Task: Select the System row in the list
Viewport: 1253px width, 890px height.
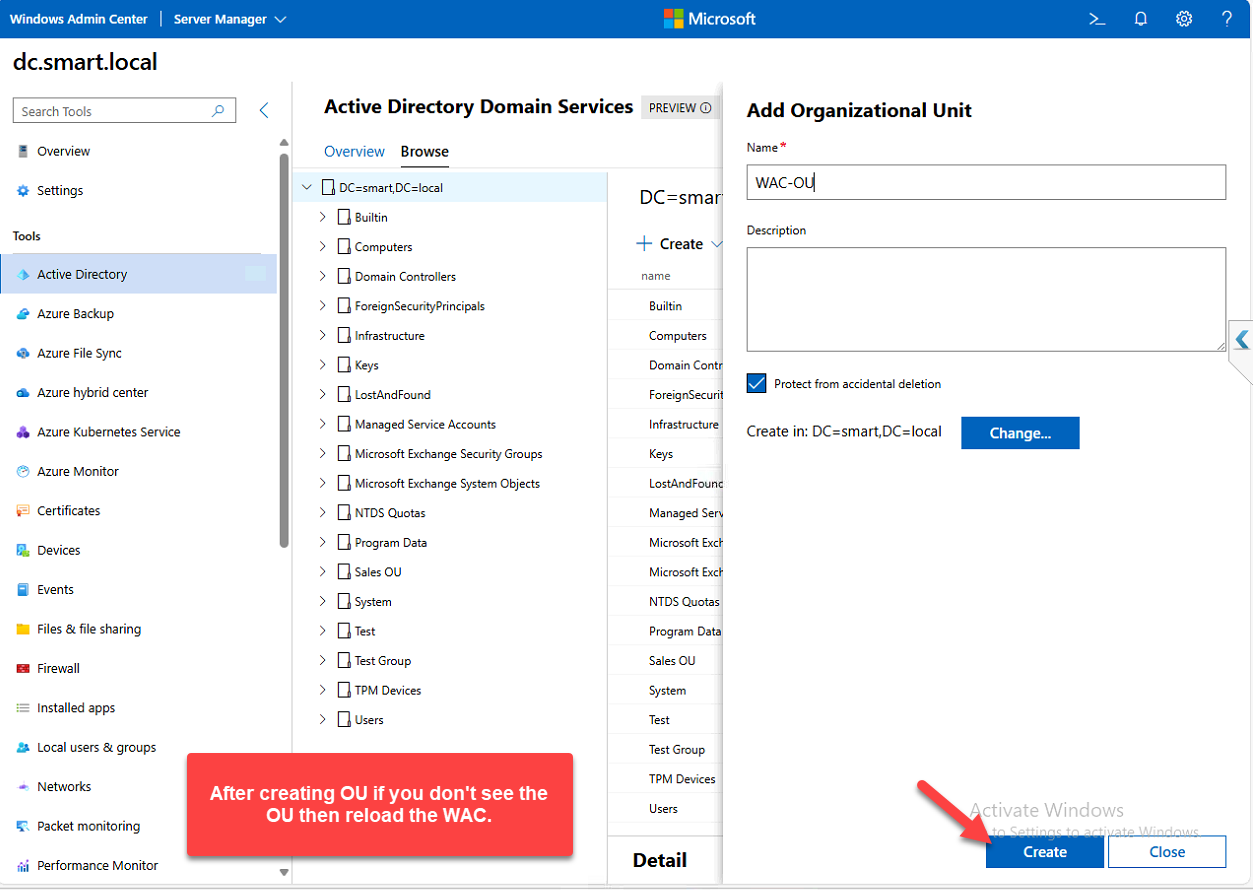Action: (x=665, y=690)
